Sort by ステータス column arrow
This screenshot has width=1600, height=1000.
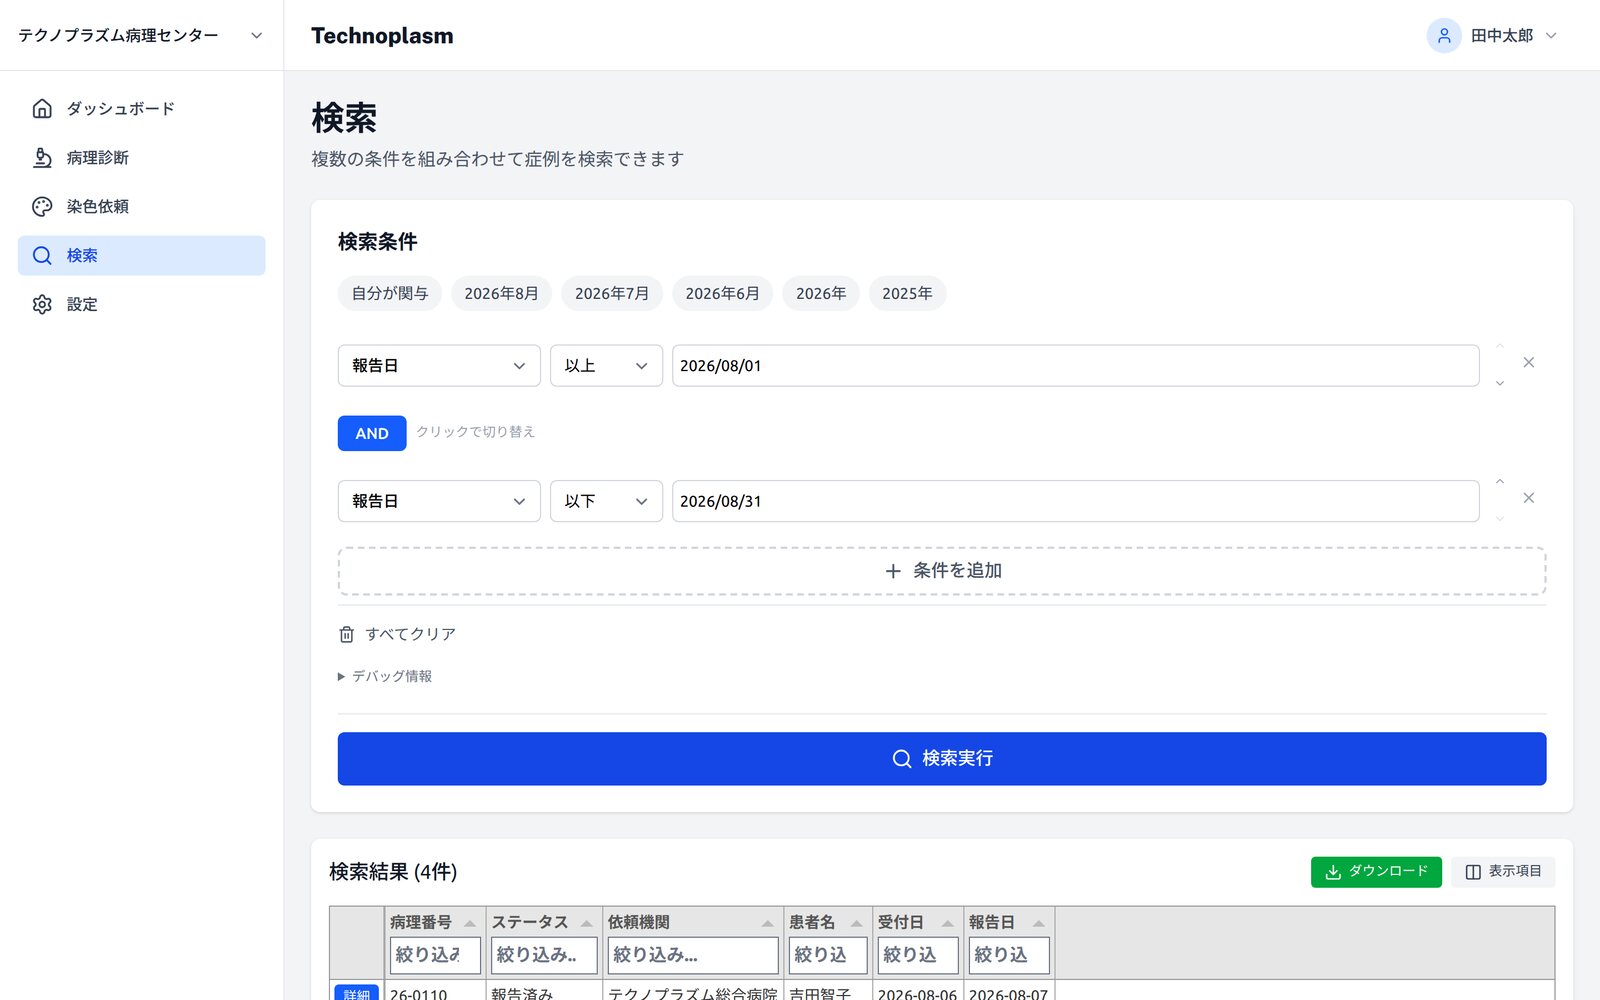586,923
